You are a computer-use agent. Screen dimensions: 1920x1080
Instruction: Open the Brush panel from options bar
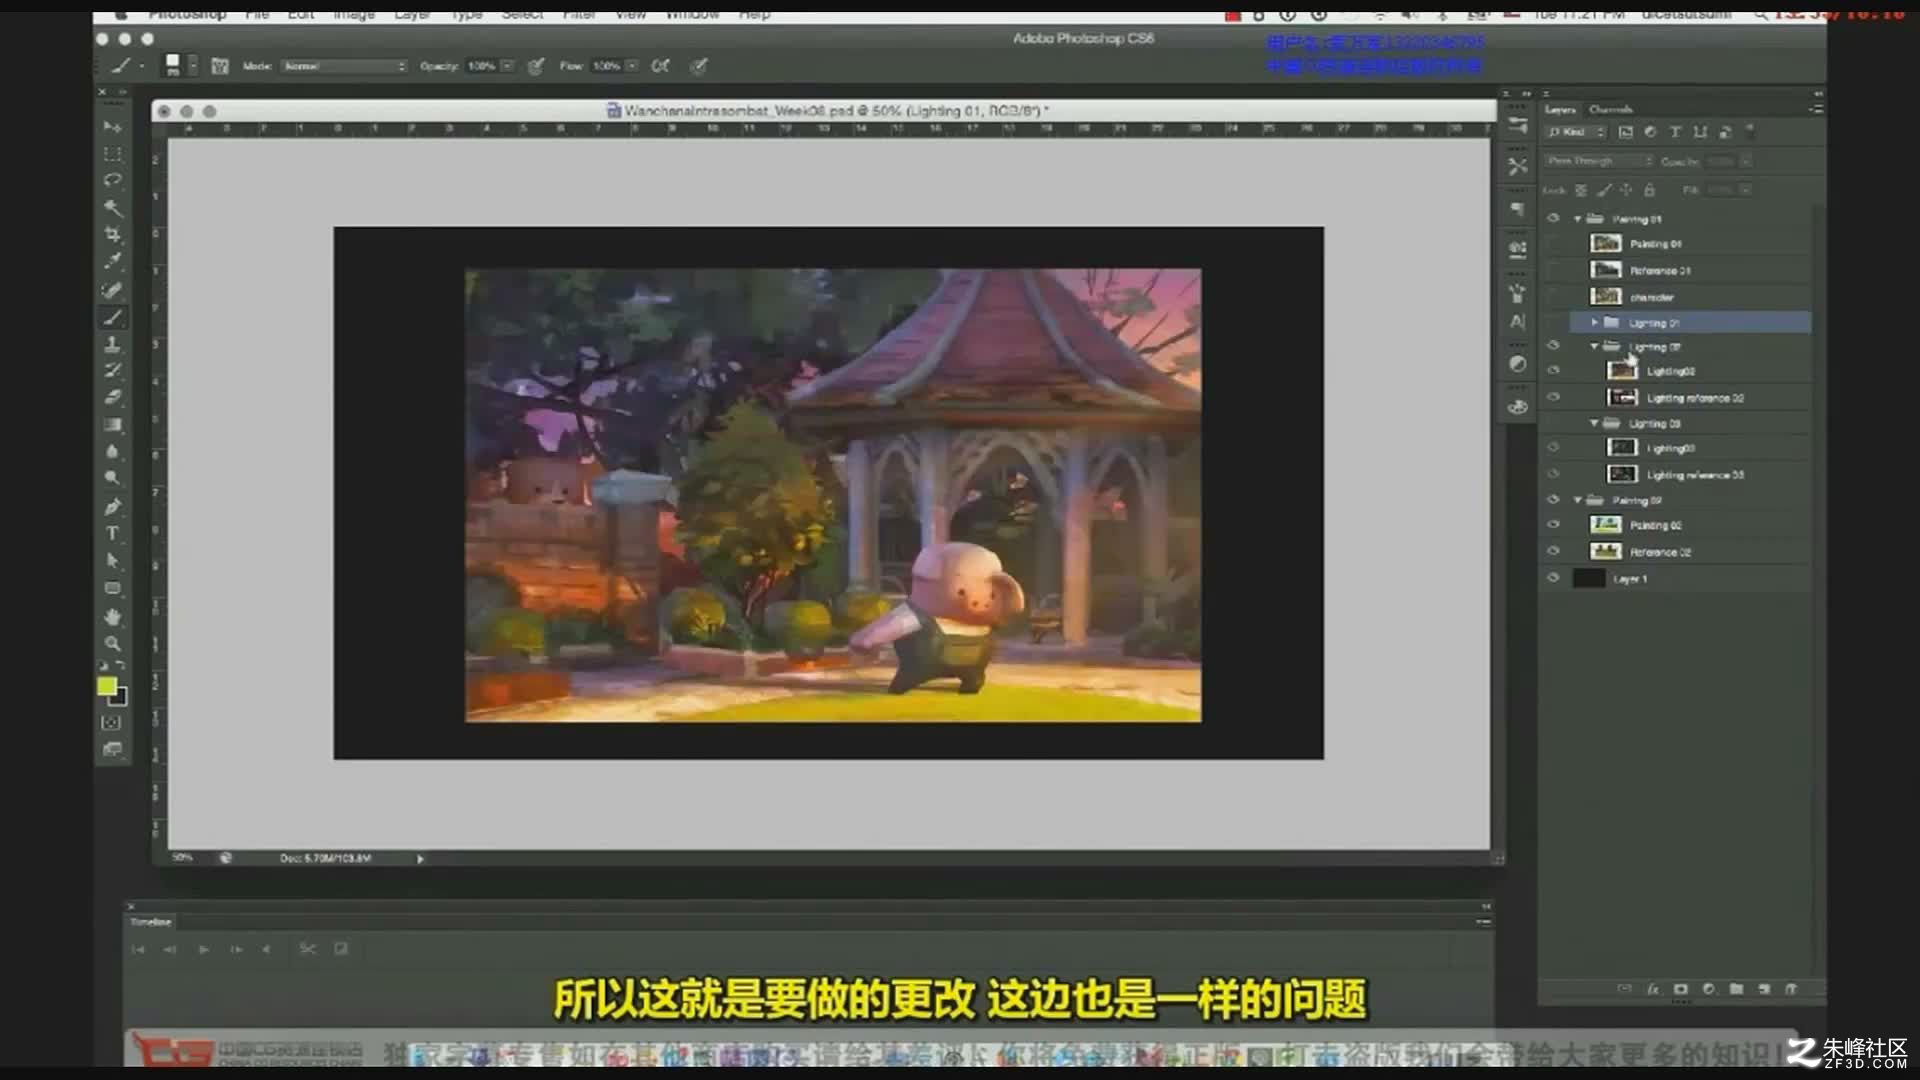(x=220, y=66)
